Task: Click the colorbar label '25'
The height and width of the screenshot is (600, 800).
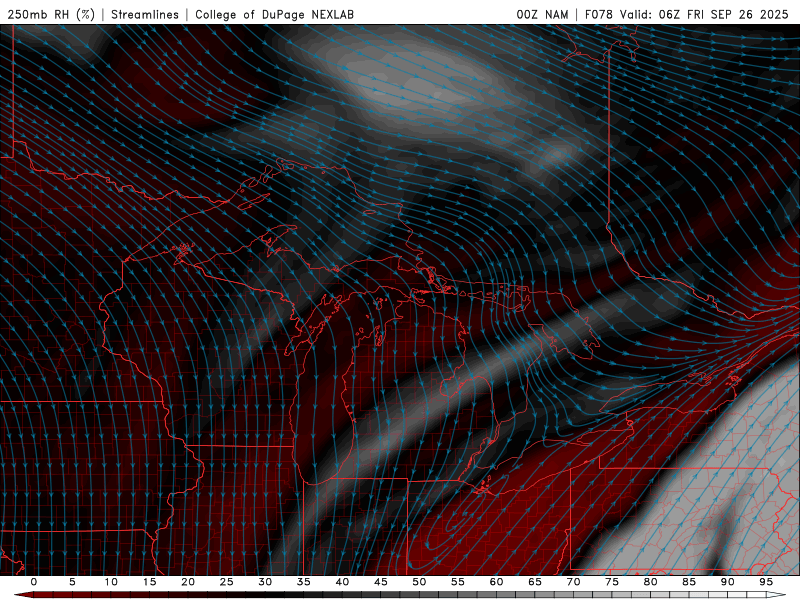Action: point(227,582)
